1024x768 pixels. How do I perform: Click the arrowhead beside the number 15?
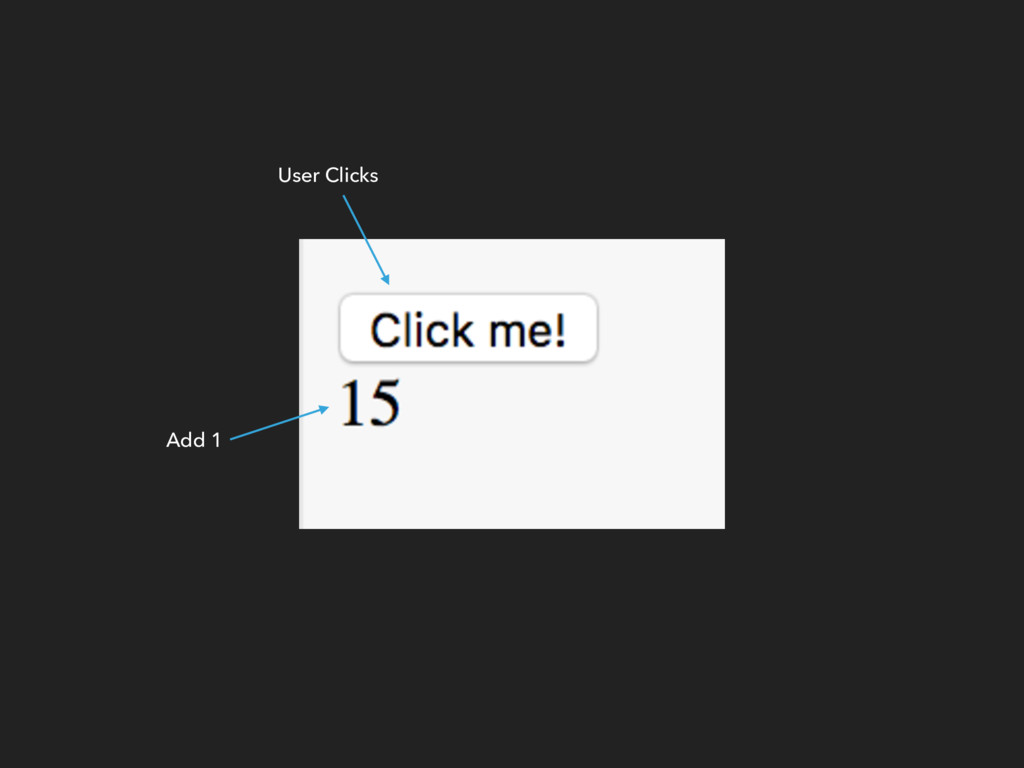click(x=324, y=409)
